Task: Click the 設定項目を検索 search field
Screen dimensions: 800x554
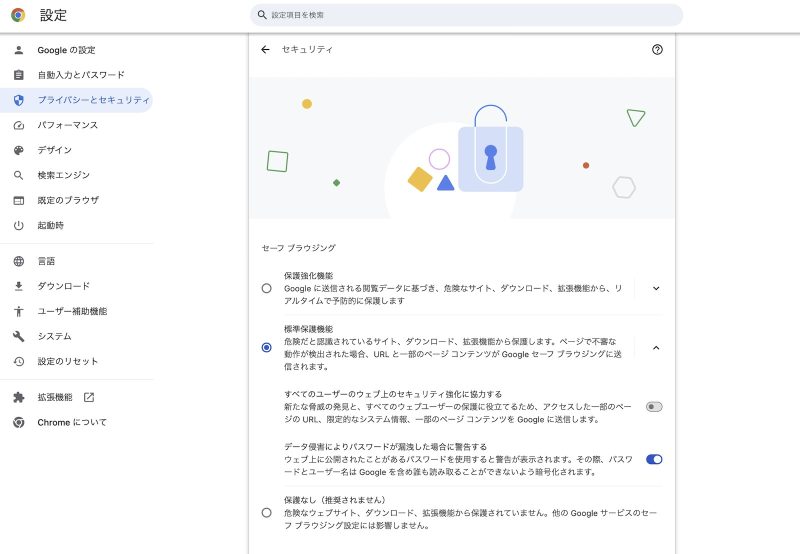Action: 466,15
